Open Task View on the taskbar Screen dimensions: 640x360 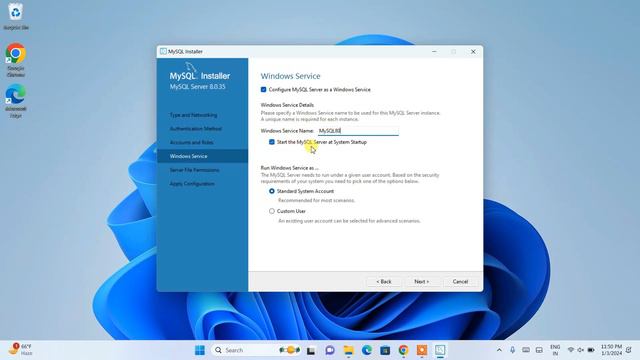311,350
